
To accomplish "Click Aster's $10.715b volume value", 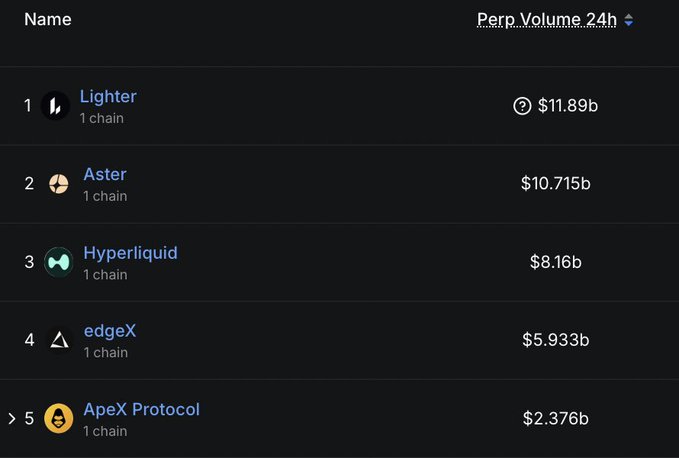I will pos(555,183).
